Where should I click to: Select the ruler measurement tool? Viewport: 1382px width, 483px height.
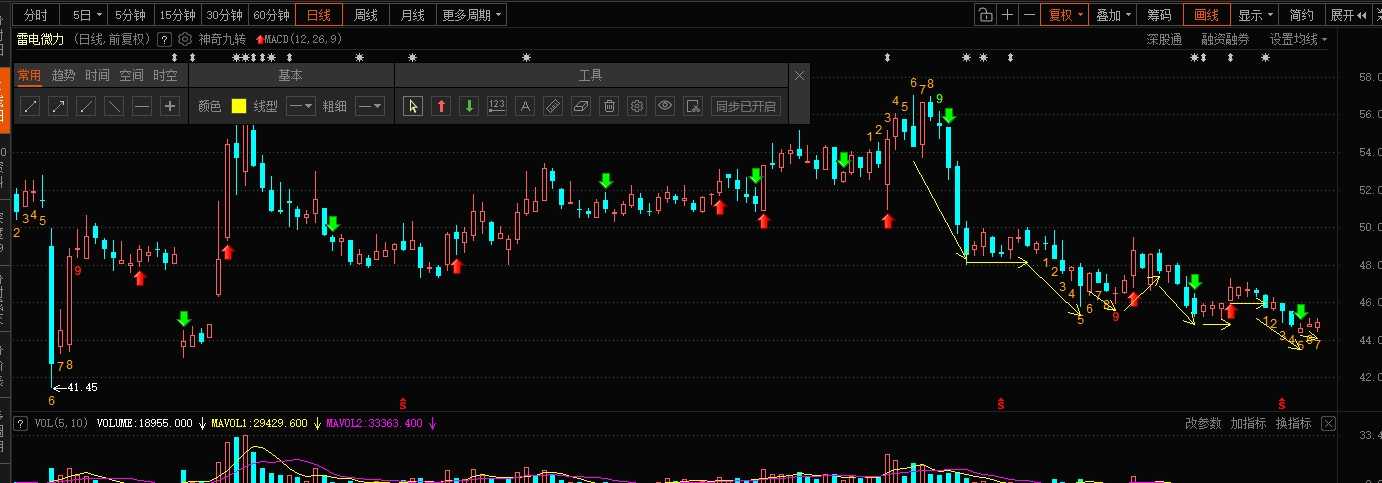coord(552,106)
